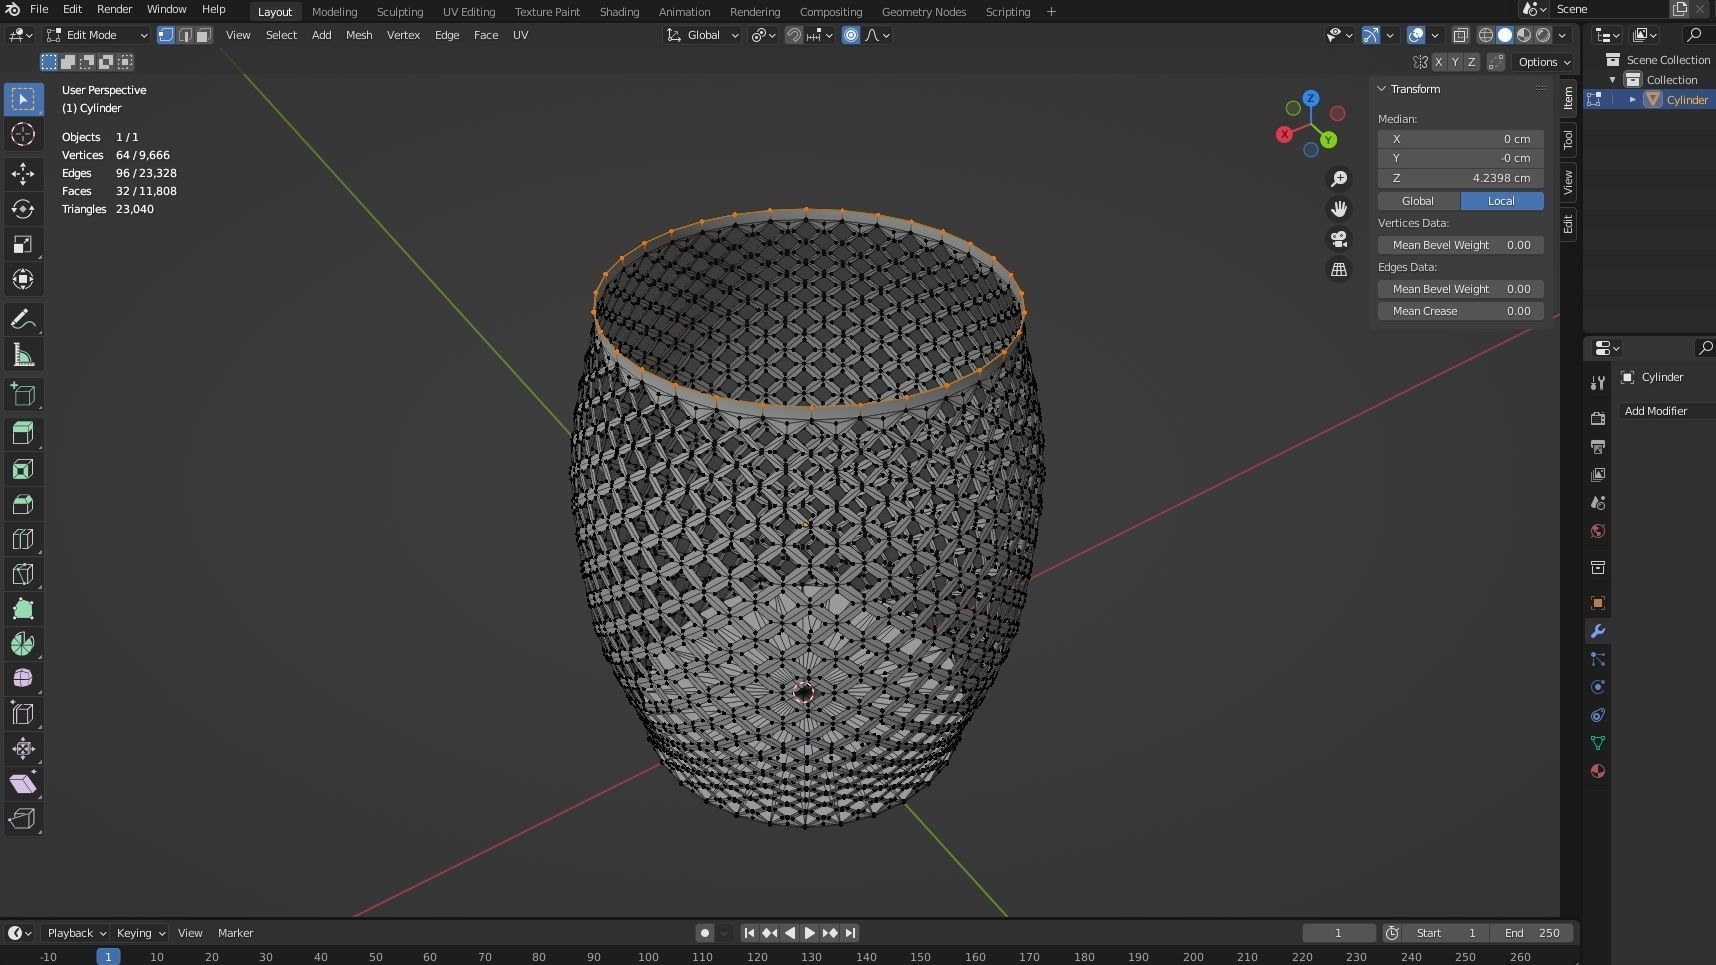Select the Measure tool
The width and height of the screenshot is (1716, 965).
coord(23,355)
